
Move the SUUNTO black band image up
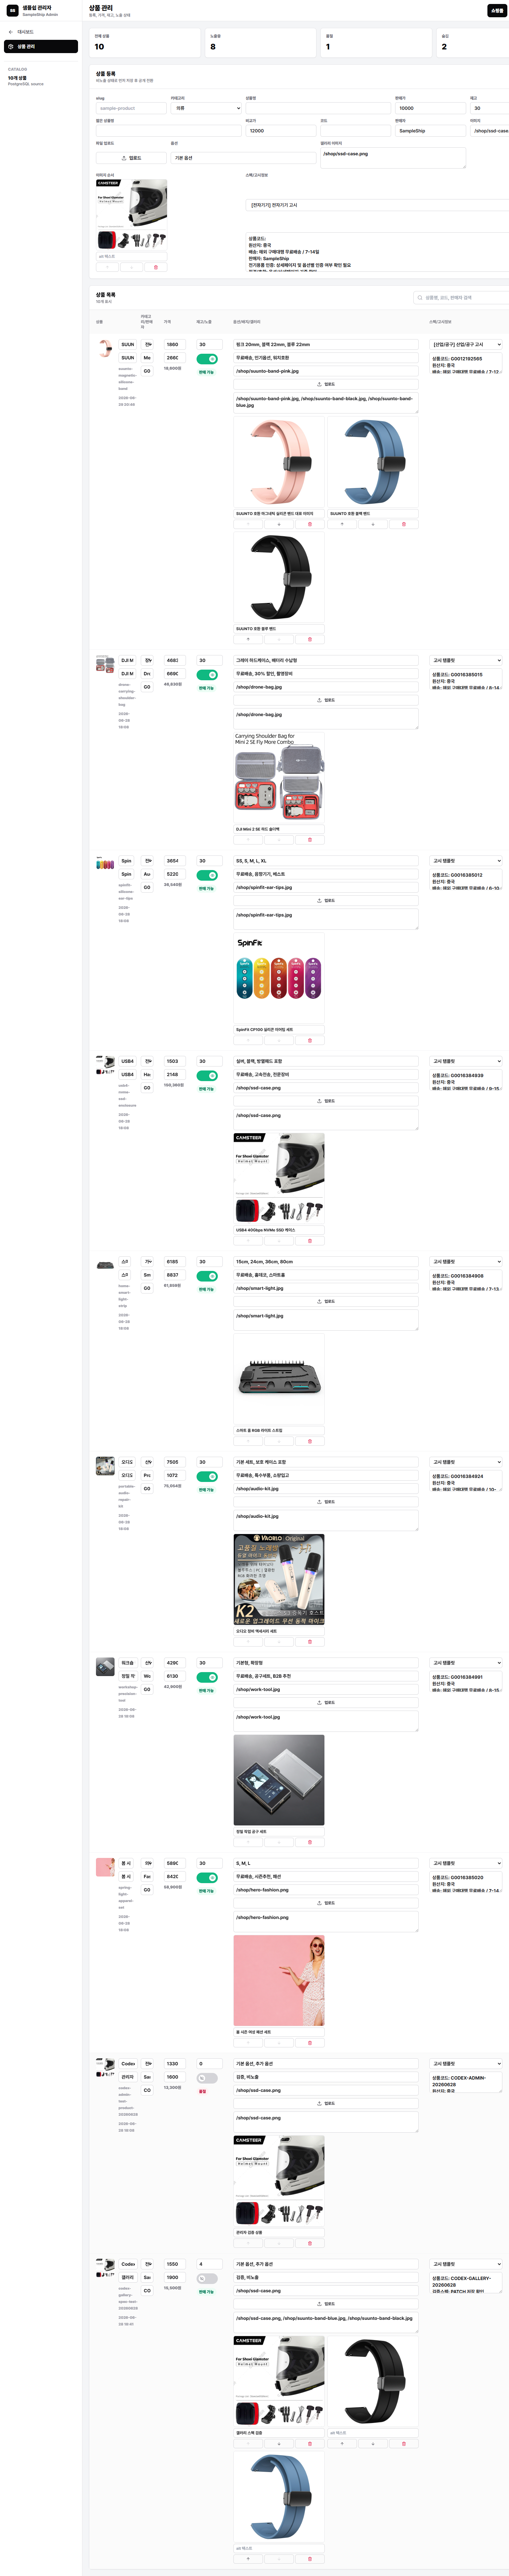pyautogui.click(x=248, y=639)
